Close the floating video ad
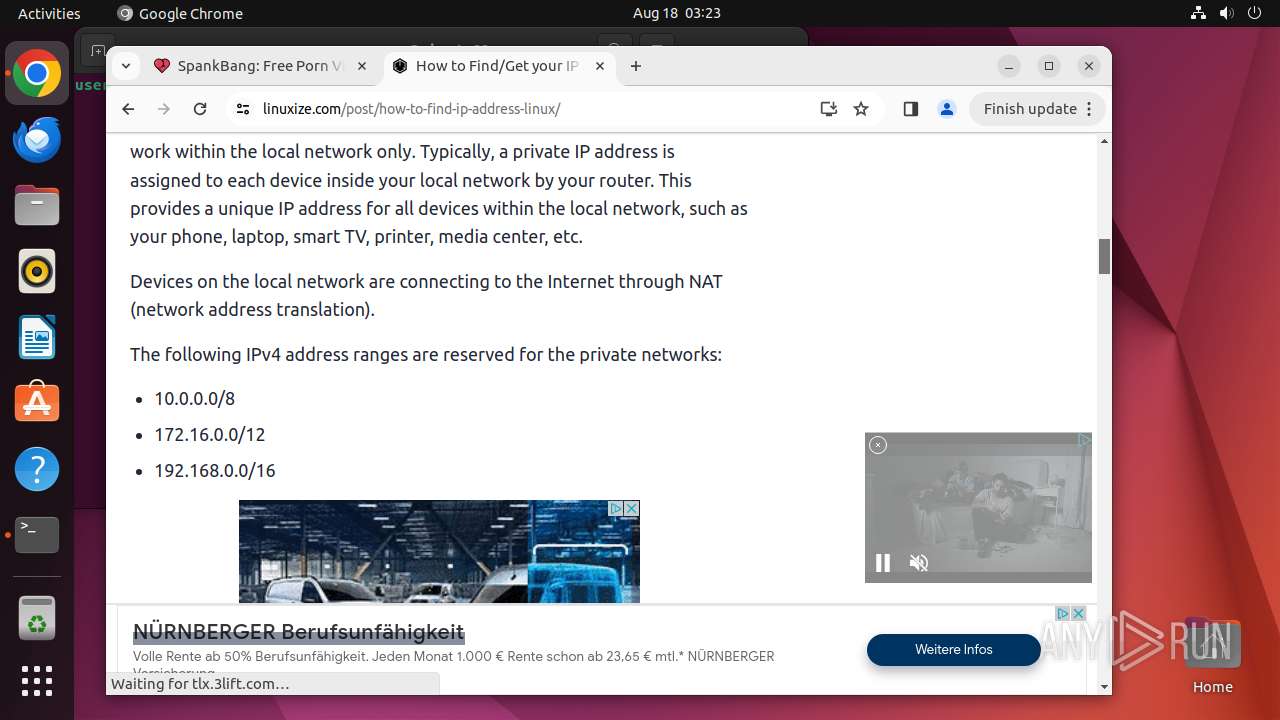Viewport: 1280px width, 720px height. tap(878, 445)
